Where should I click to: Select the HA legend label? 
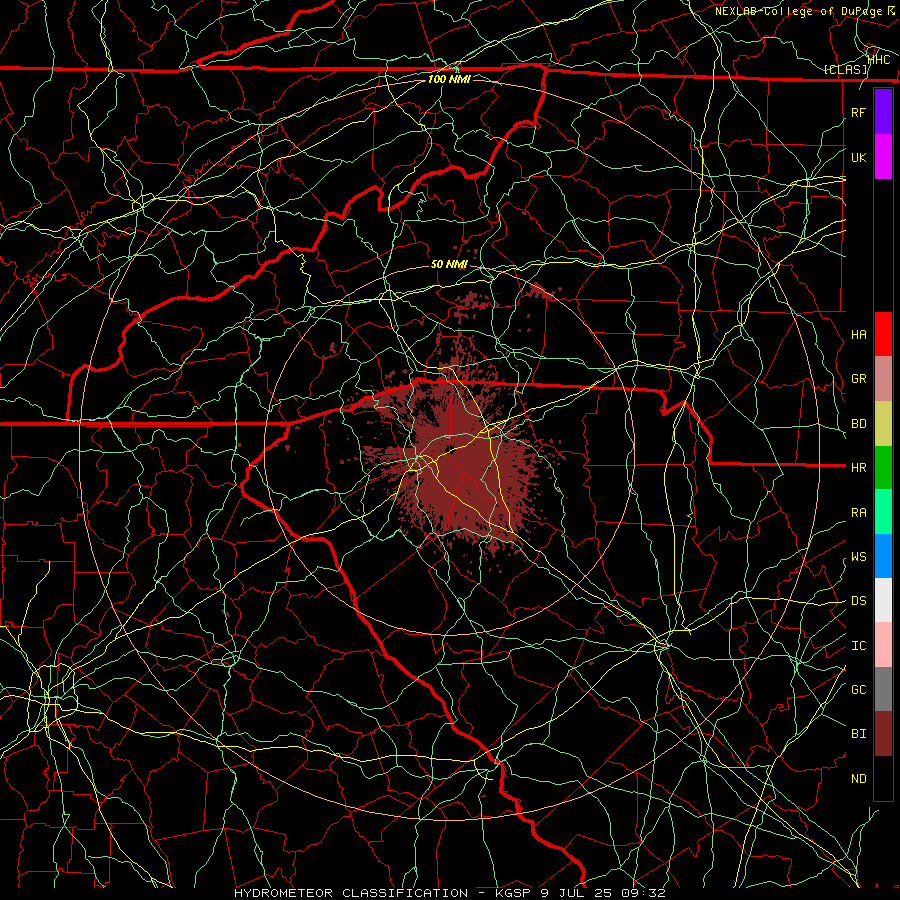point(859,334)
